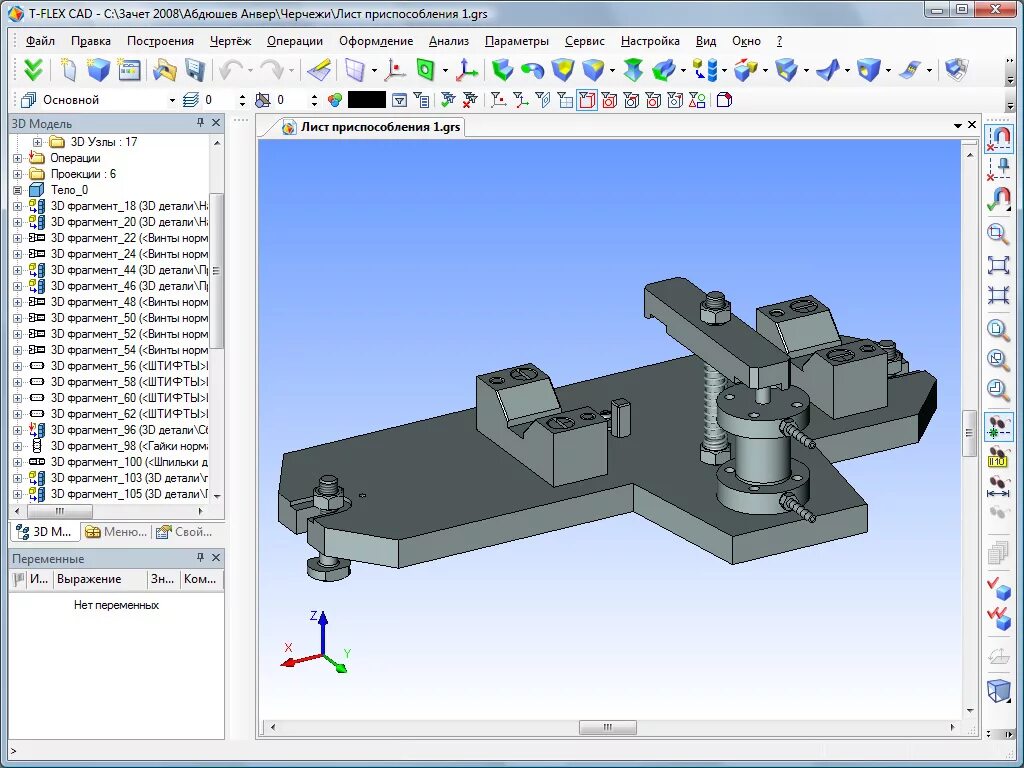Open the Операции menu

tap(295, 40)
